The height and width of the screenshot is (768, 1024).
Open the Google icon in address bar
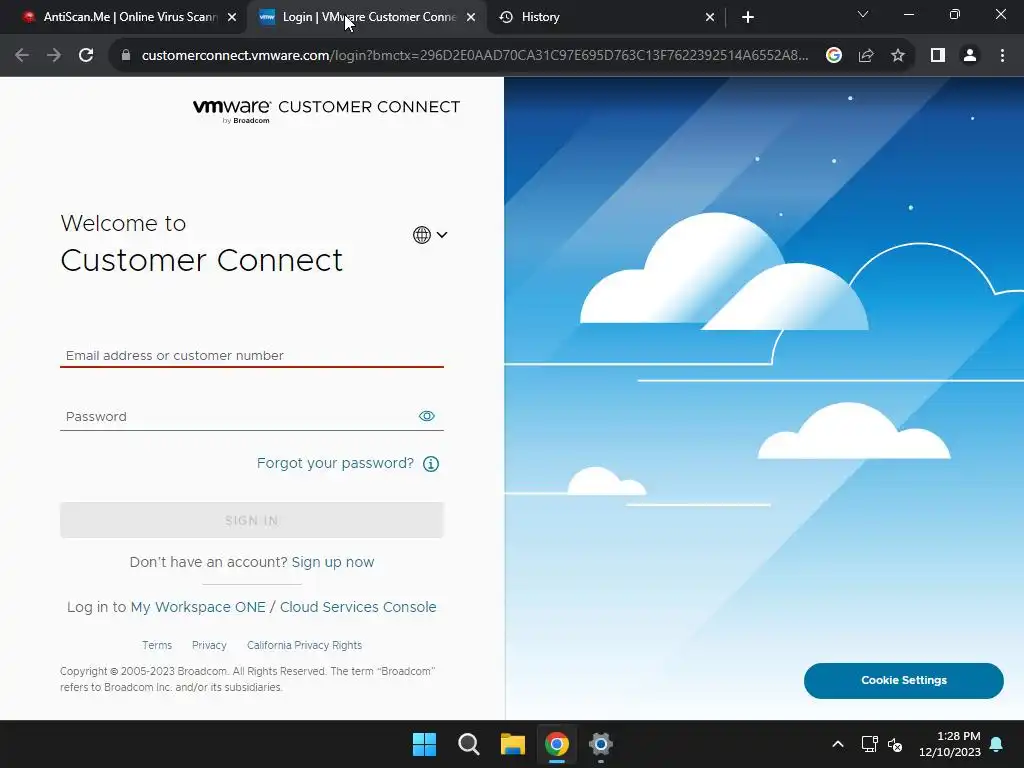pyautogui.click(x=834, y=56)
